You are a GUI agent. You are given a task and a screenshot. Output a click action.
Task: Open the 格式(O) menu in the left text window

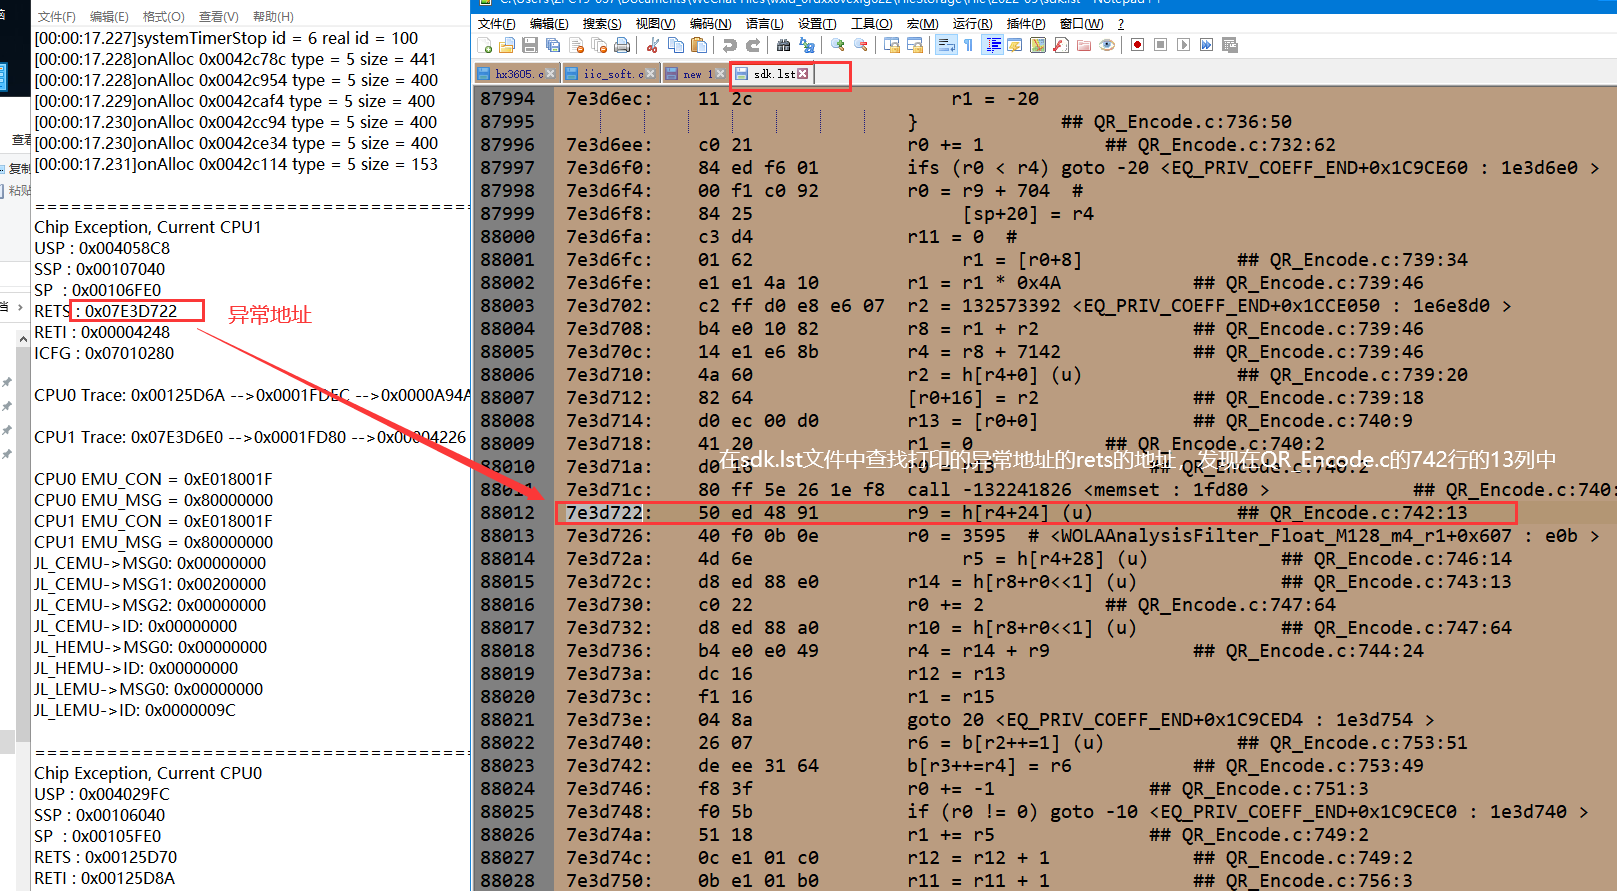[x=163, y=17]
